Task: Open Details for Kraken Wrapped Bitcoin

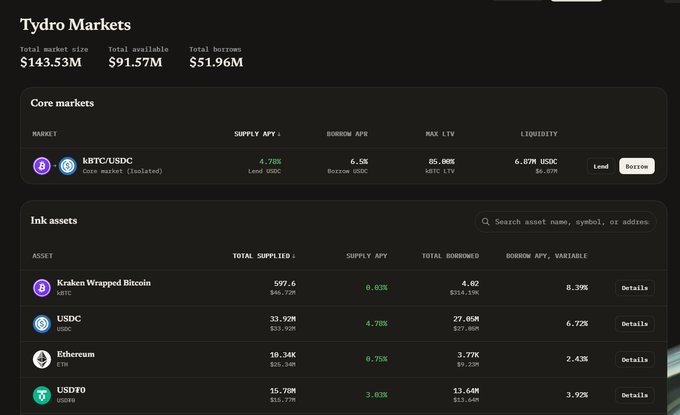Action: pyautogui.click(x=634, y=288)
